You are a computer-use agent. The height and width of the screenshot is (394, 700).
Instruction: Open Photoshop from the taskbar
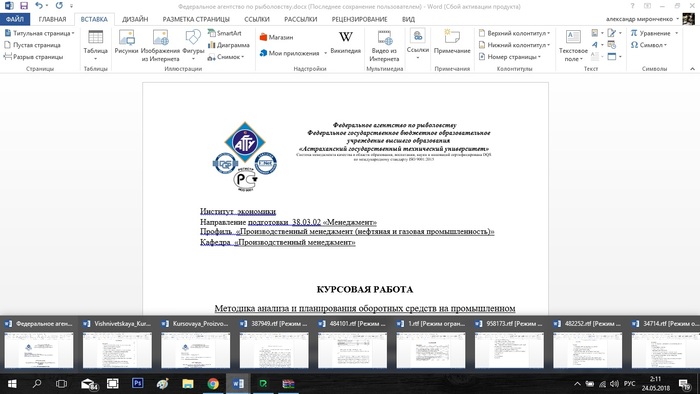point(138,383)
